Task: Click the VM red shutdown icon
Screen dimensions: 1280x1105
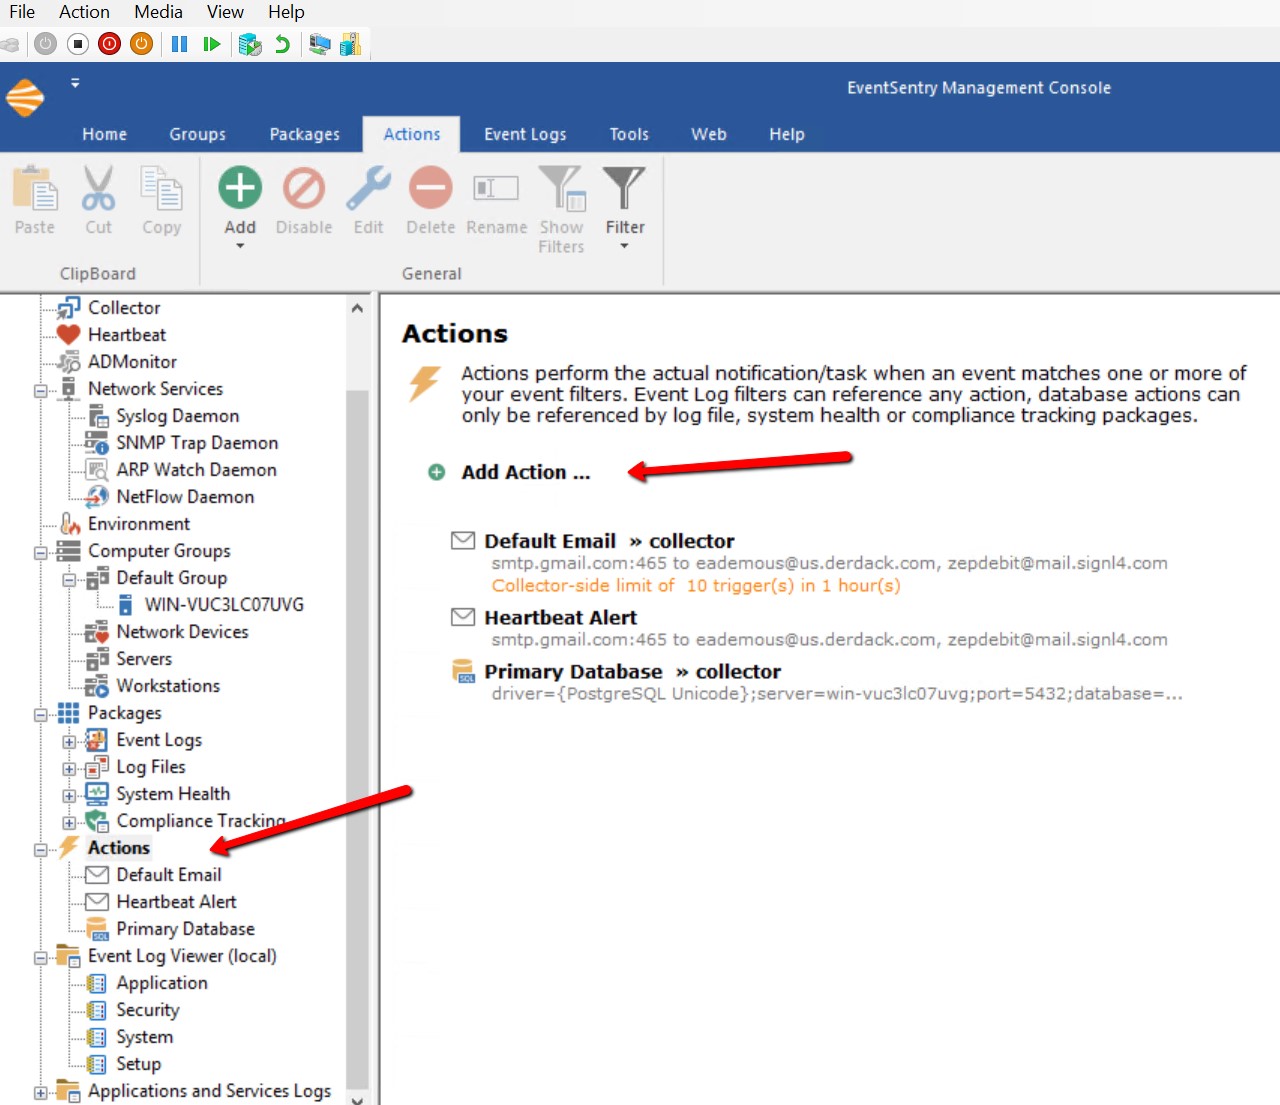Action: (110, 44)
